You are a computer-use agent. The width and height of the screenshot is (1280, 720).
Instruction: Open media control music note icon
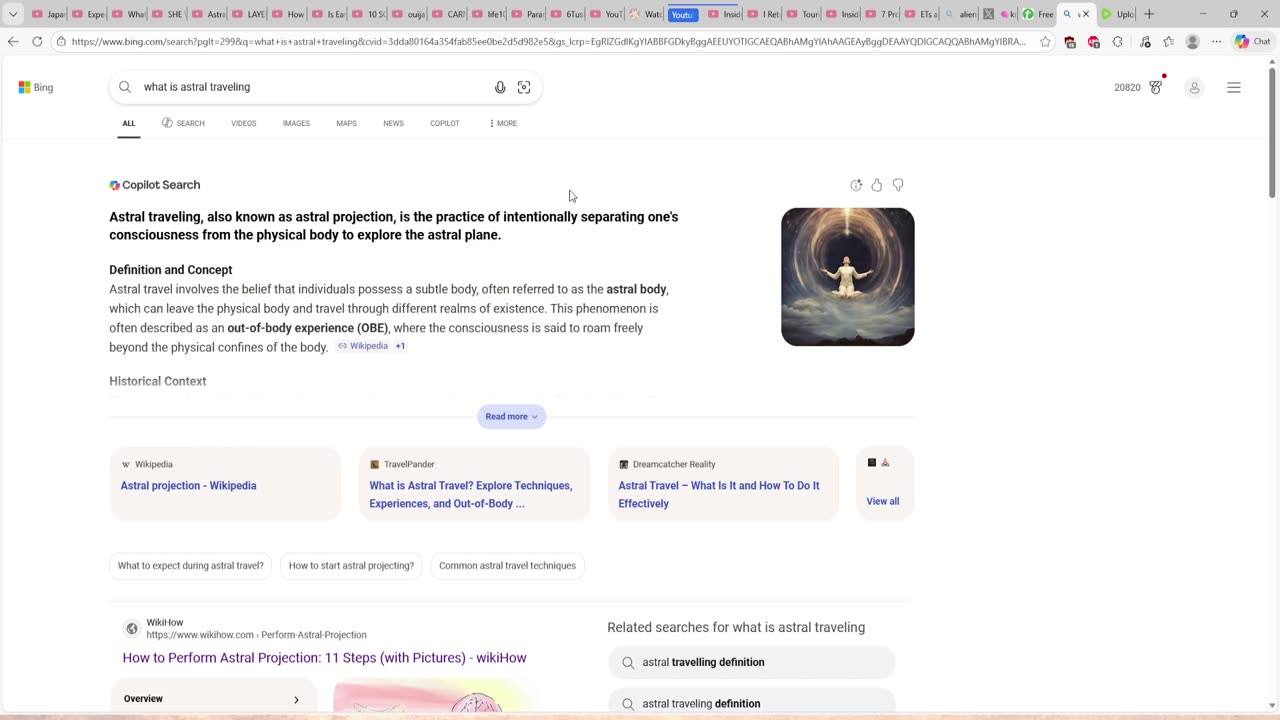pyautogui.click(x=1145, y=42)
